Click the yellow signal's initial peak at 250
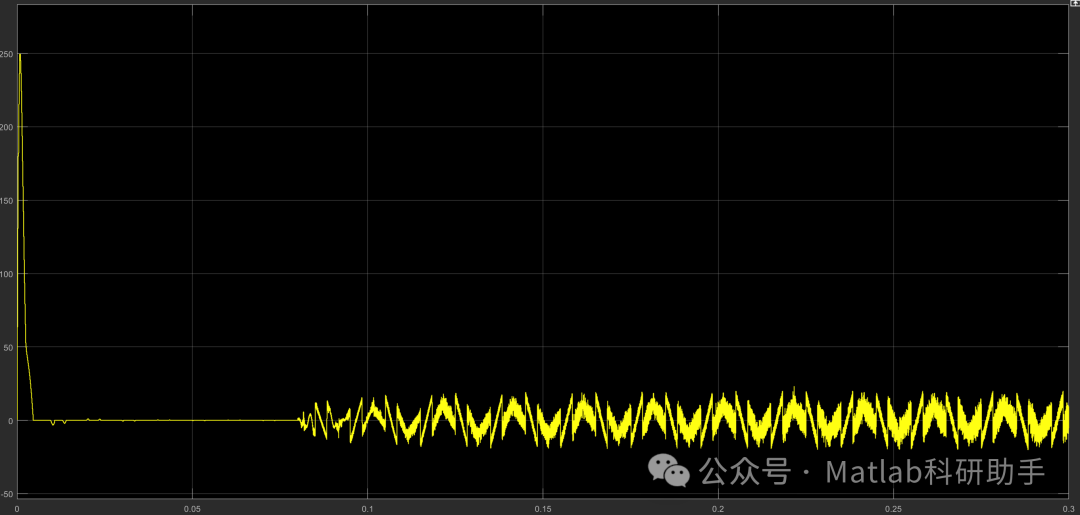The width and height of the screenshot is (1080, 515). pos(20,54)
